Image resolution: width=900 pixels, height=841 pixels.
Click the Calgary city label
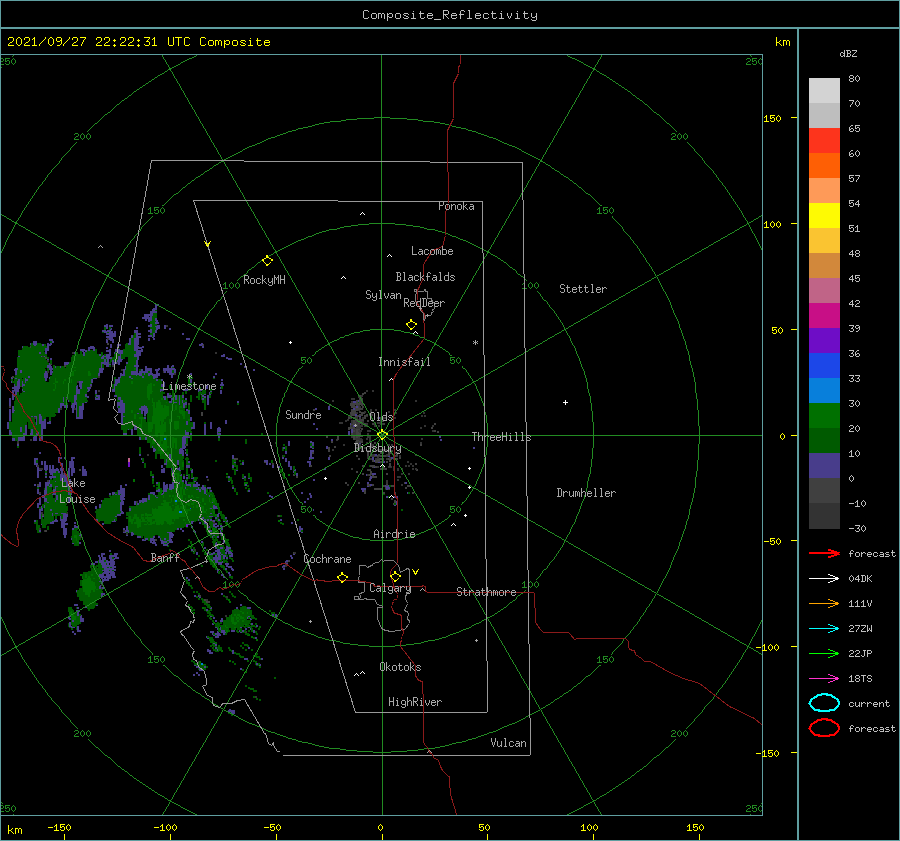(390, 588)
